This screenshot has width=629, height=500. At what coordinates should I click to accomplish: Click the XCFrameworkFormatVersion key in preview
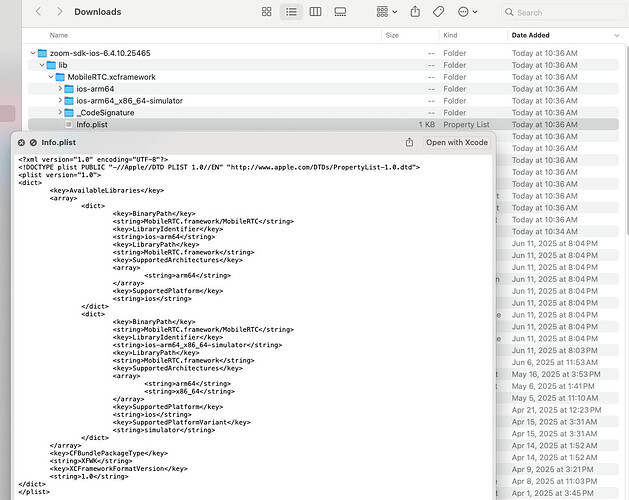coord(118,468)
